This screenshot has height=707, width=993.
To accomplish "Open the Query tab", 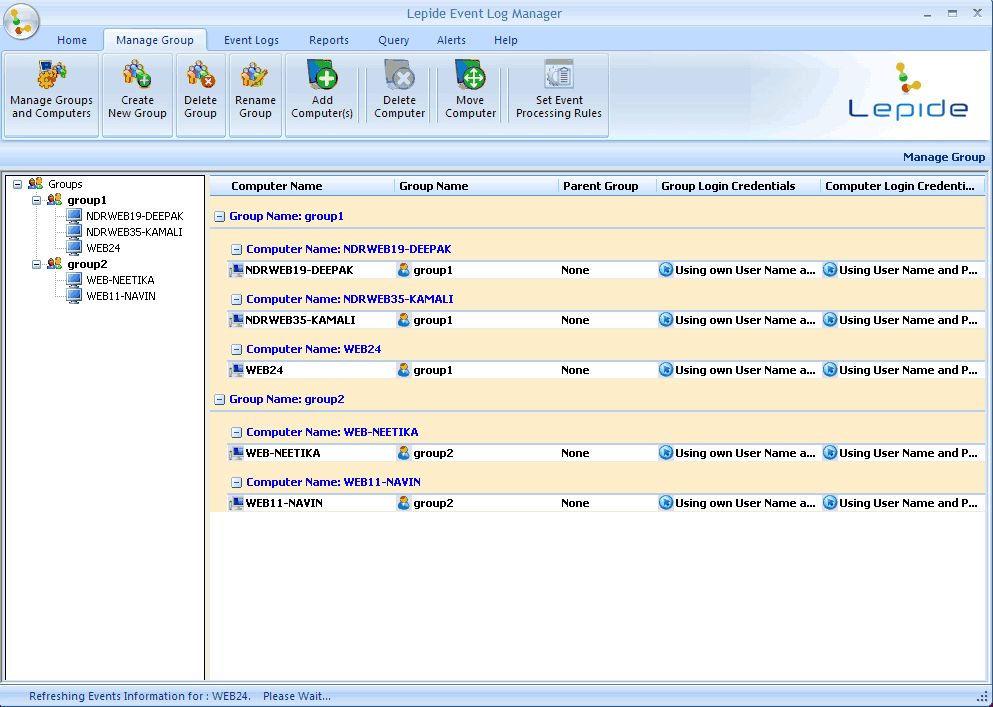I will point(393,40).
